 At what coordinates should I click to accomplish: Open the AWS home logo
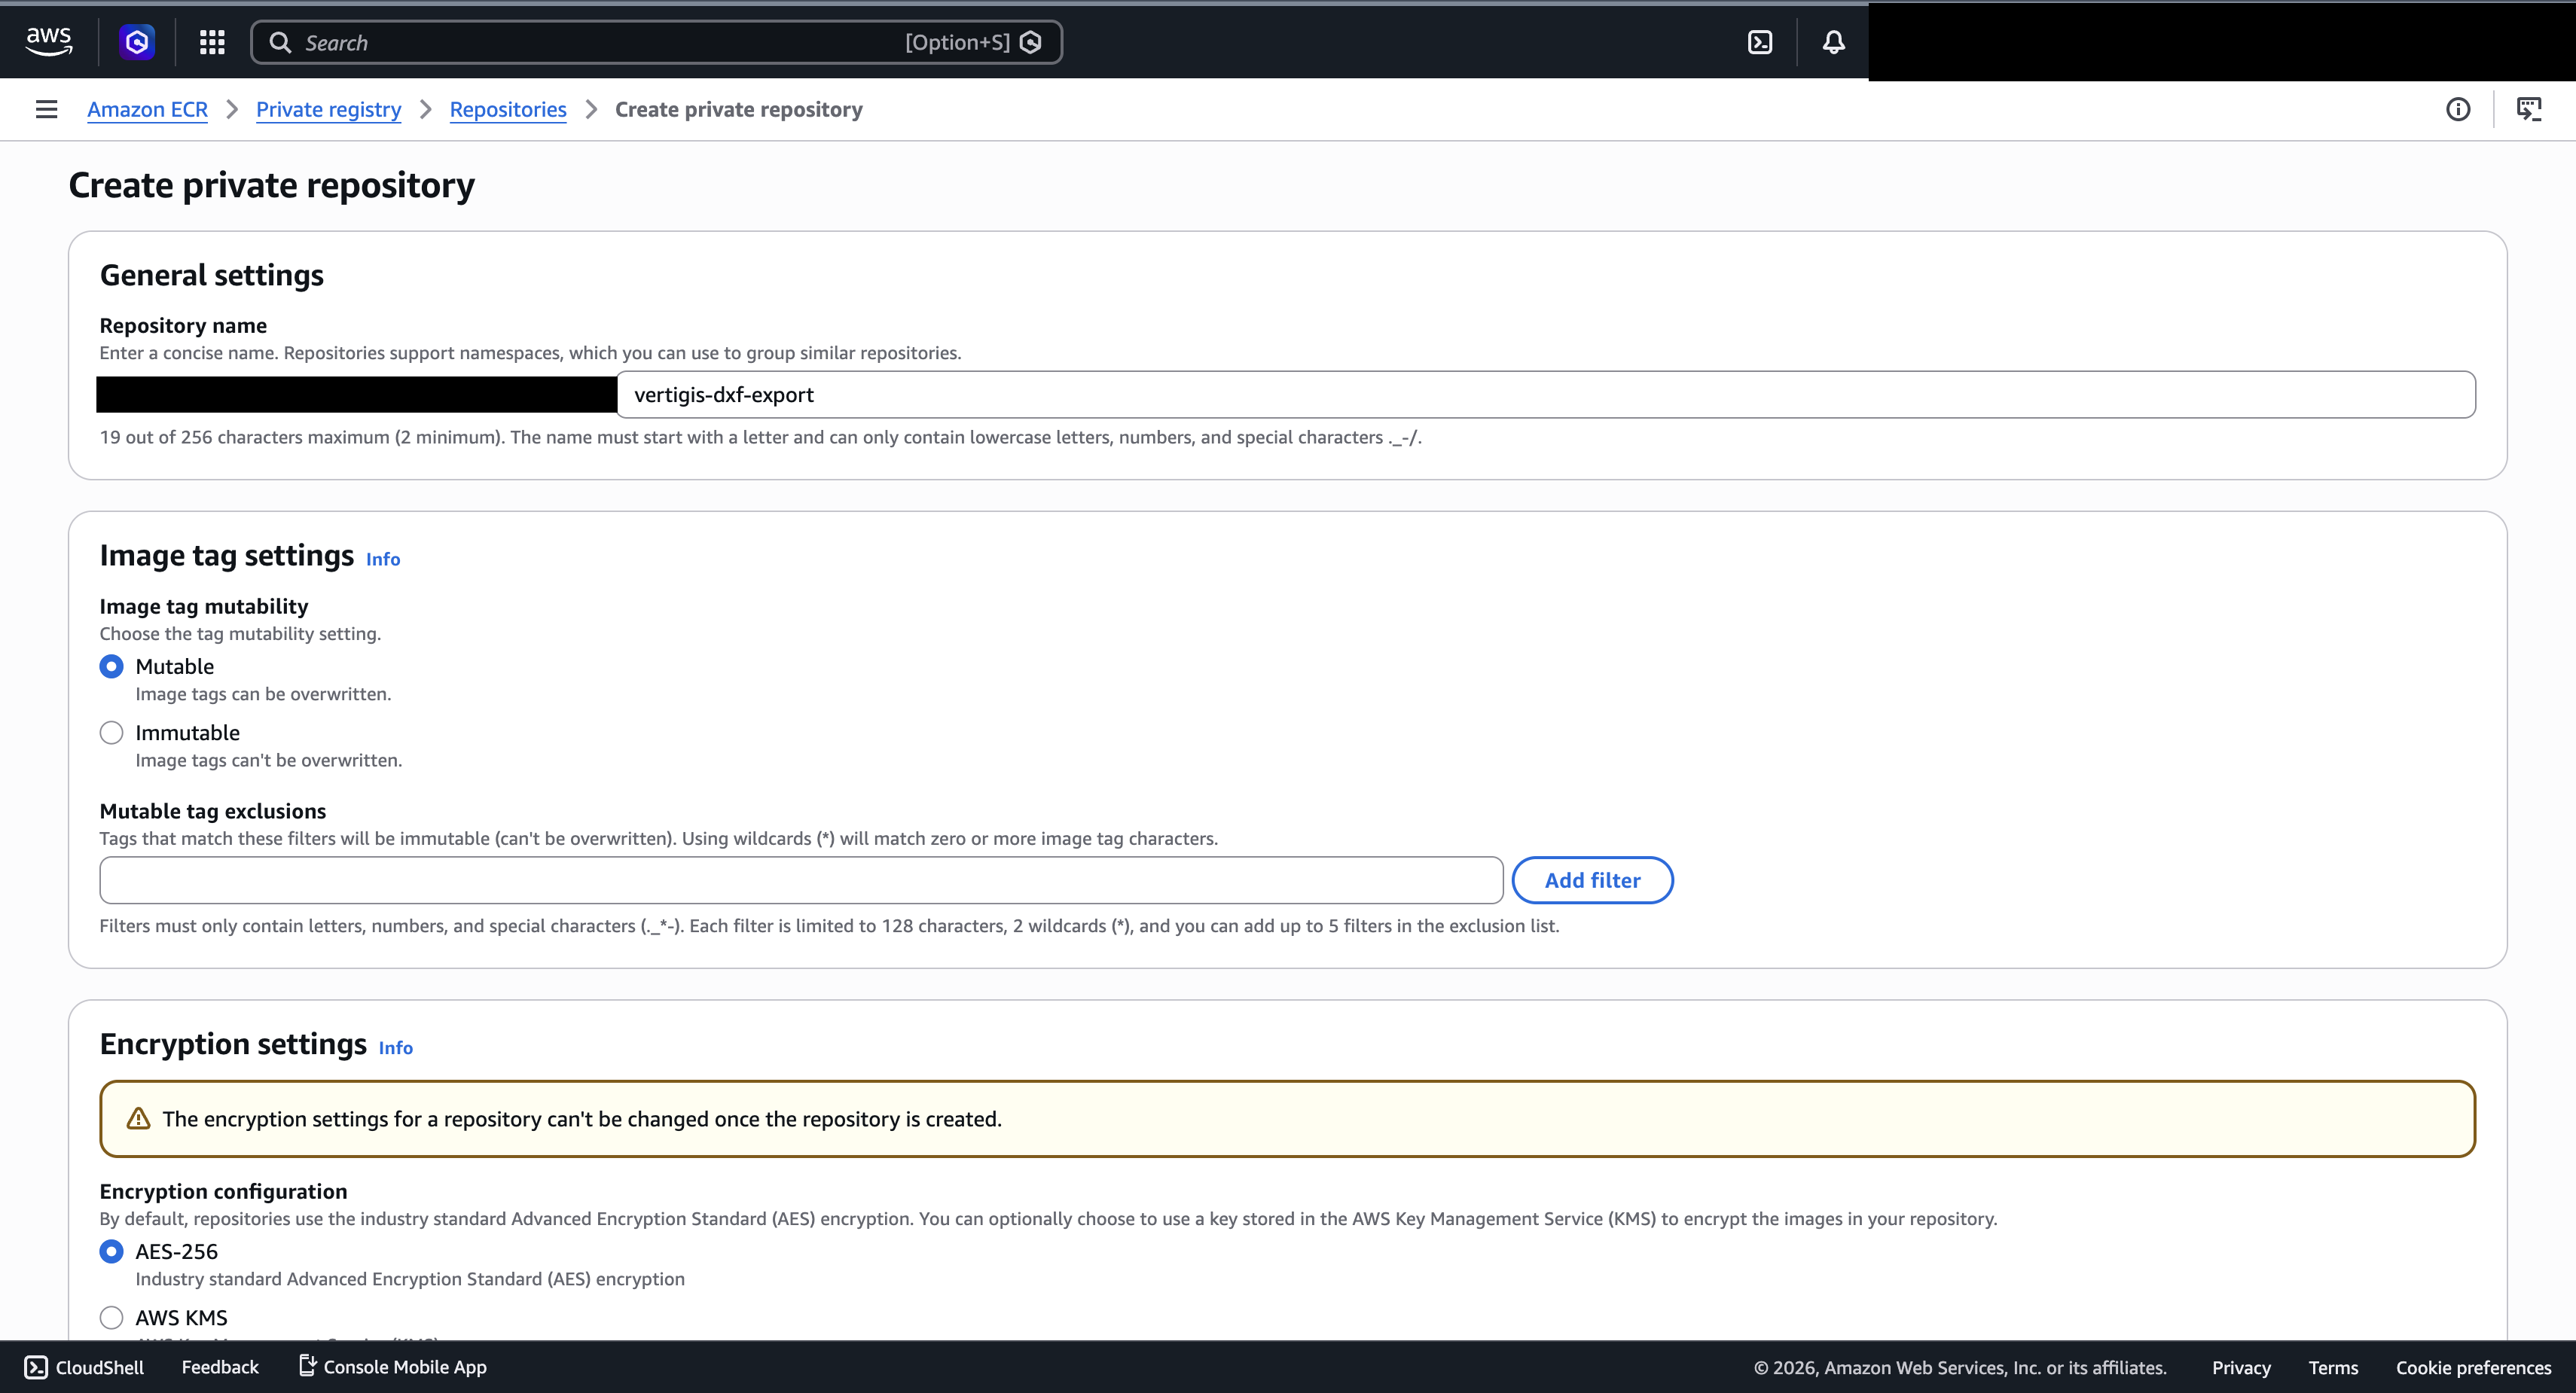[x=48, y=42]
